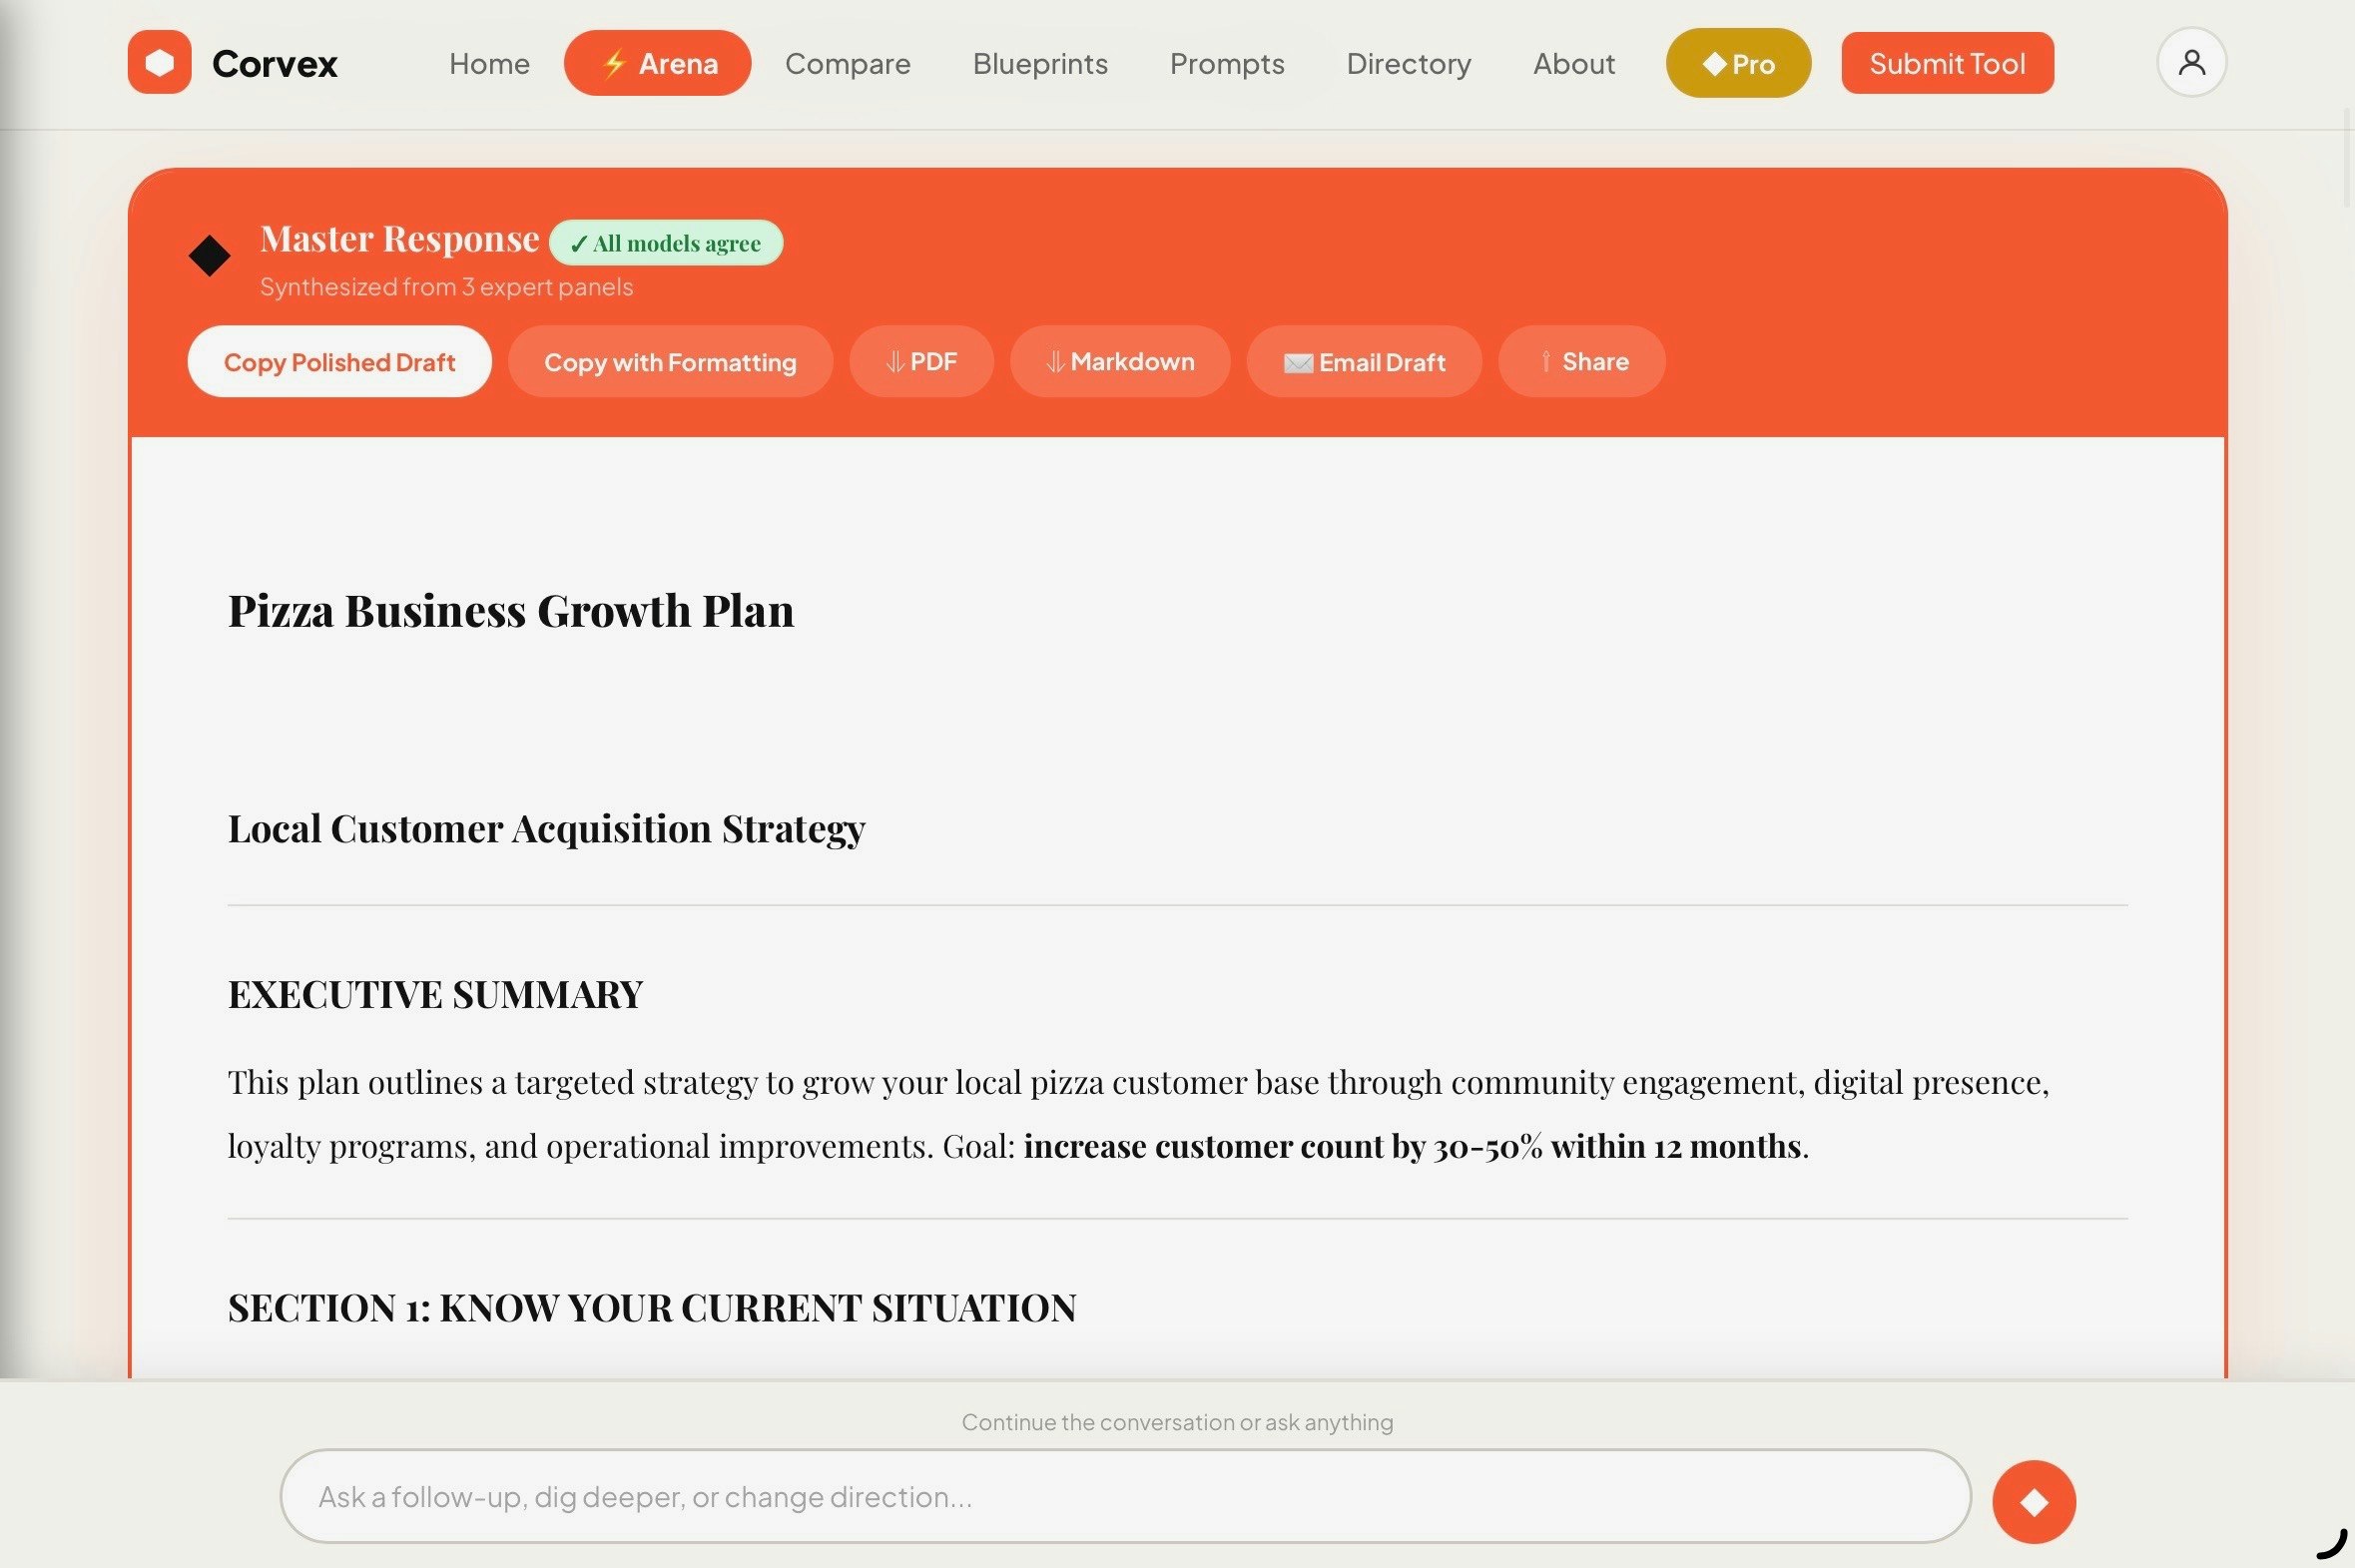The height and width of the screenshot is (1568, 2355).
Task: Download the response as PDF
Action: (x=921, y=362)
